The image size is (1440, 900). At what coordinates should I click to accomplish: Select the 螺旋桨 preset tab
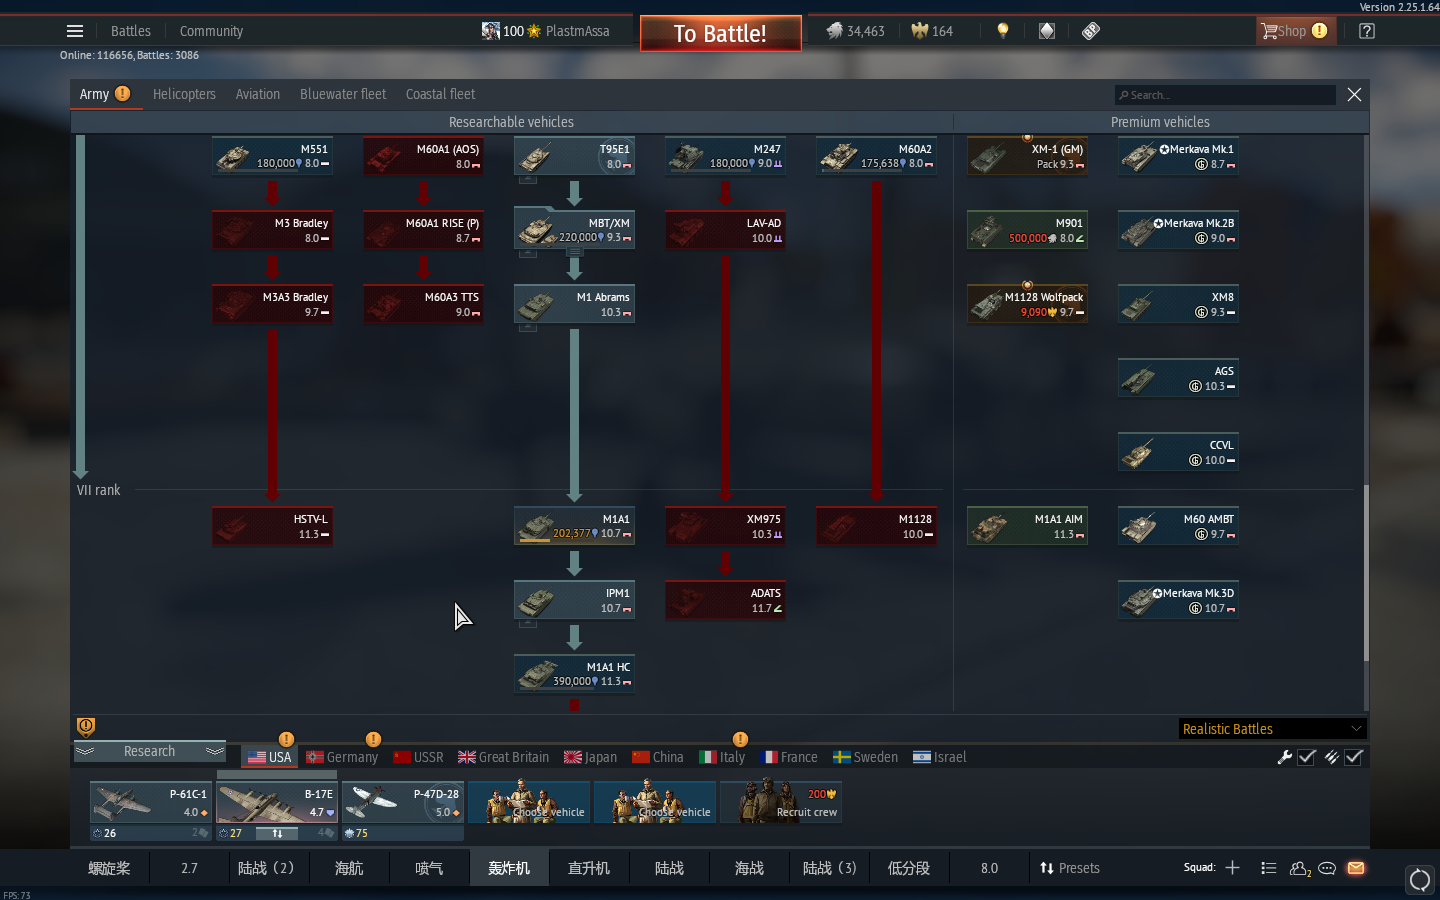tap(109, 868)
